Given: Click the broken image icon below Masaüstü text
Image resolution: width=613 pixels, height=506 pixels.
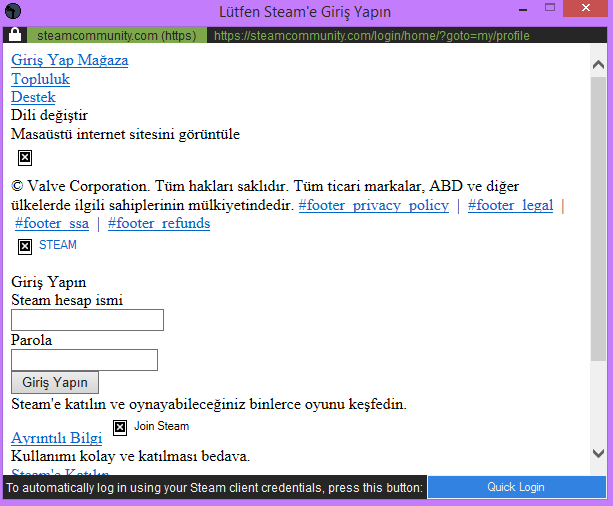Looking at the screenshot, I should 25,158.
